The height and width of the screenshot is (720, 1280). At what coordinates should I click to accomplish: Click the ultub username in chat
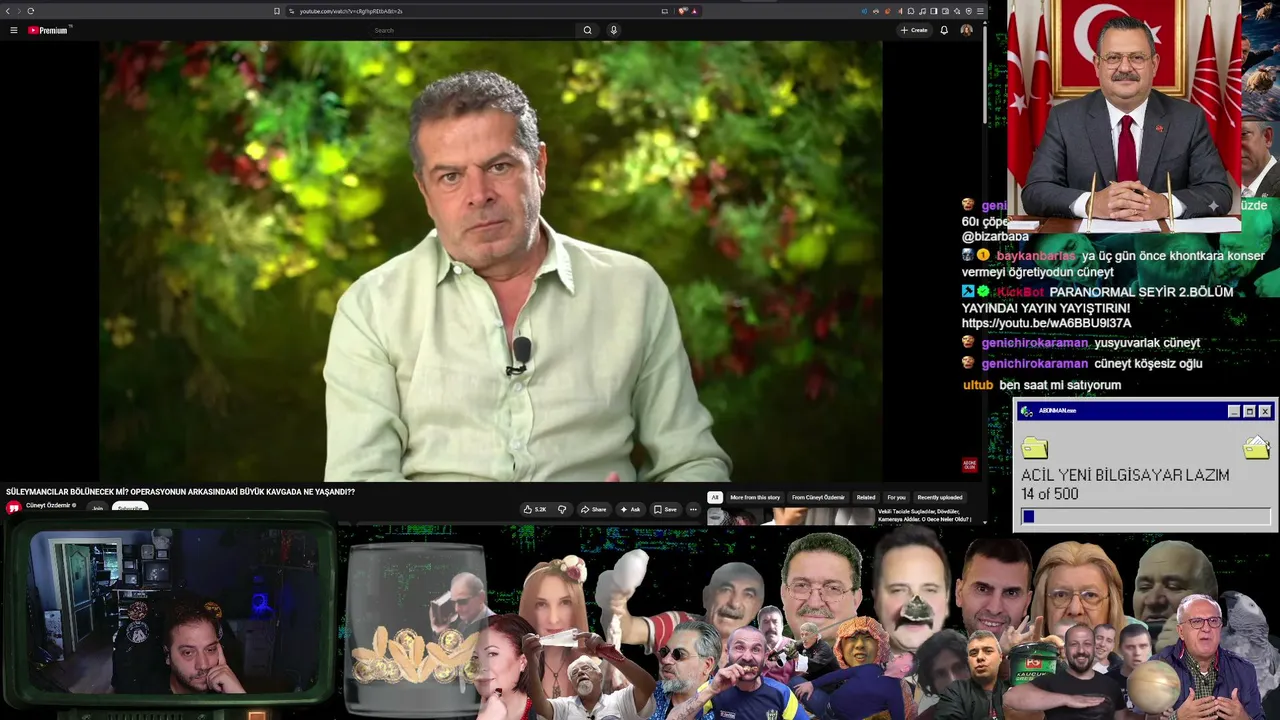(x=978, y=385)
